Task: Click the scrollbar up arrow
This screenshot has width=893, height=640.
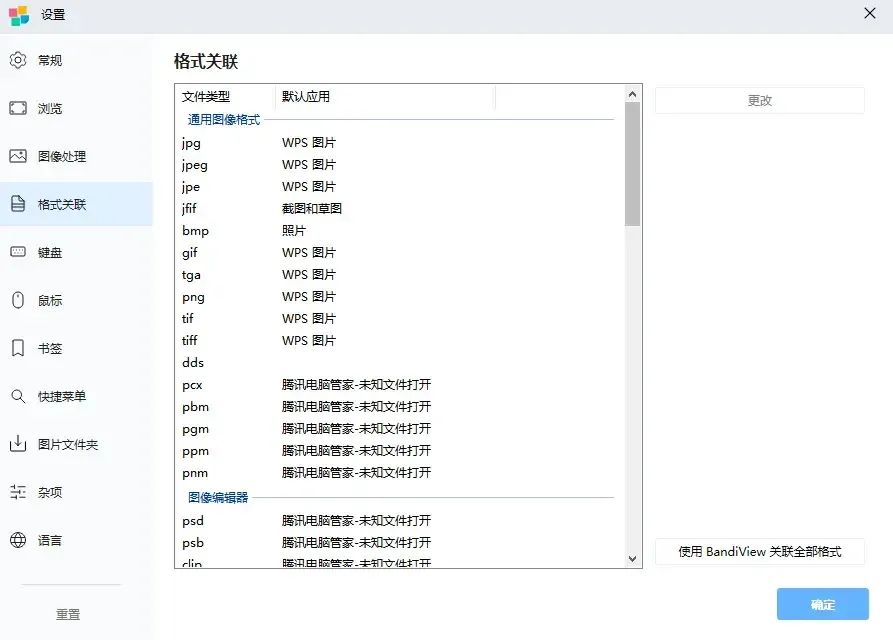Action: pyautogui.click(x=632, y=94)
